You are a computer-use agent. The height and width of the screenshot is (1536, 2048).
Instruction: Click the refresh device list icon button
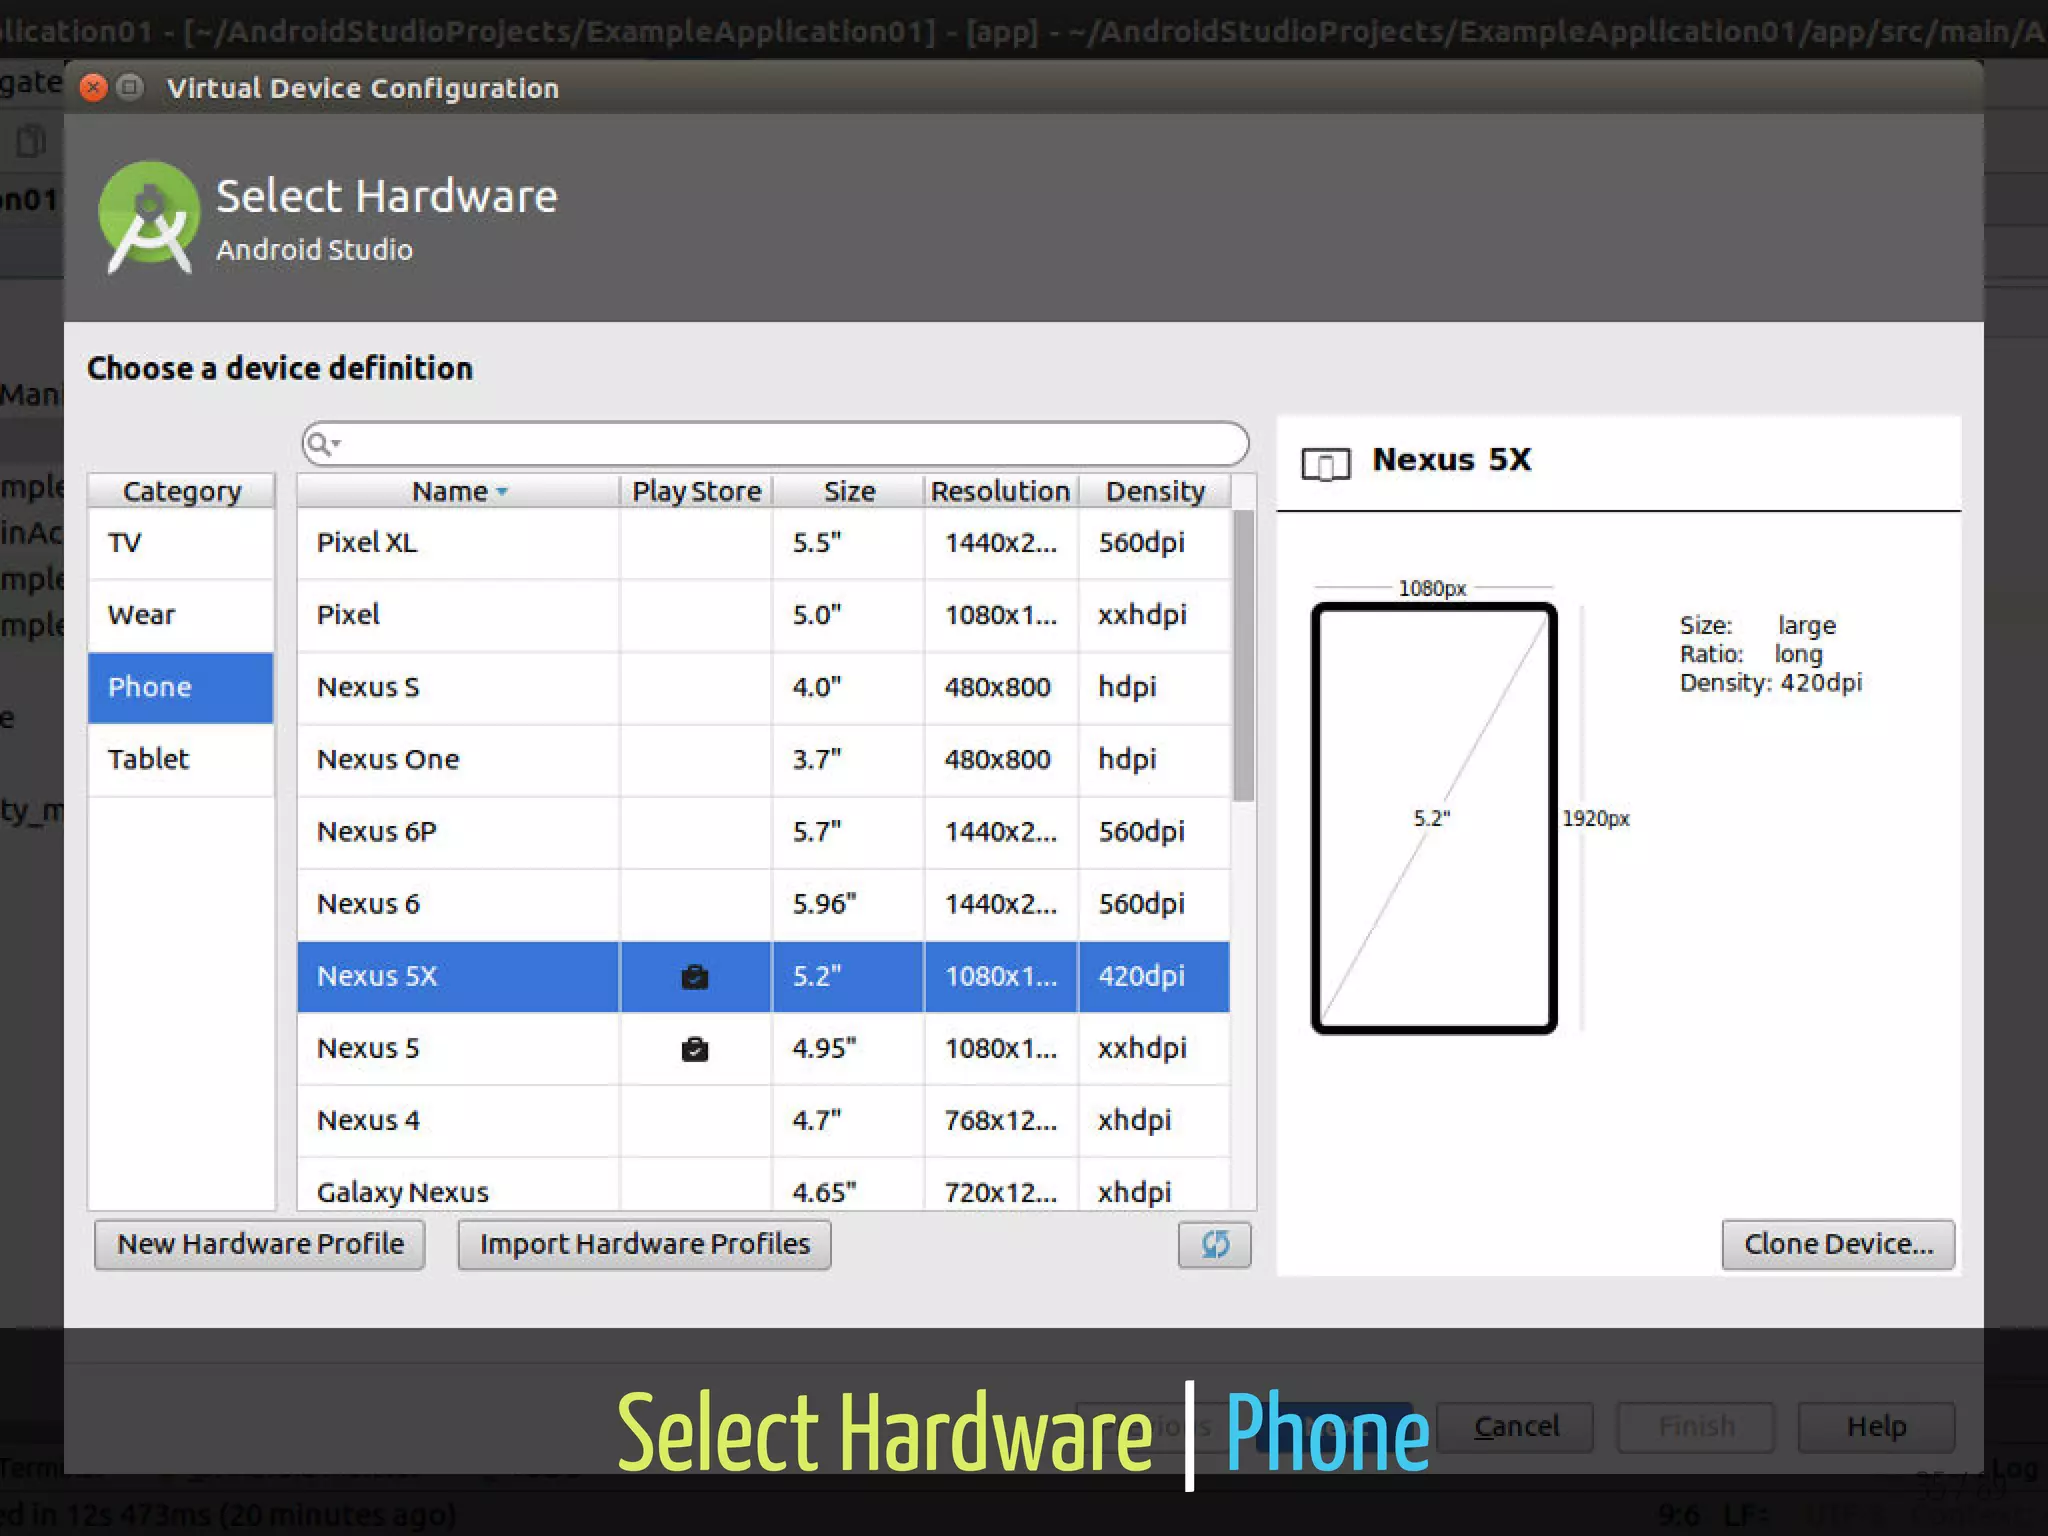click(1214, 1244)
